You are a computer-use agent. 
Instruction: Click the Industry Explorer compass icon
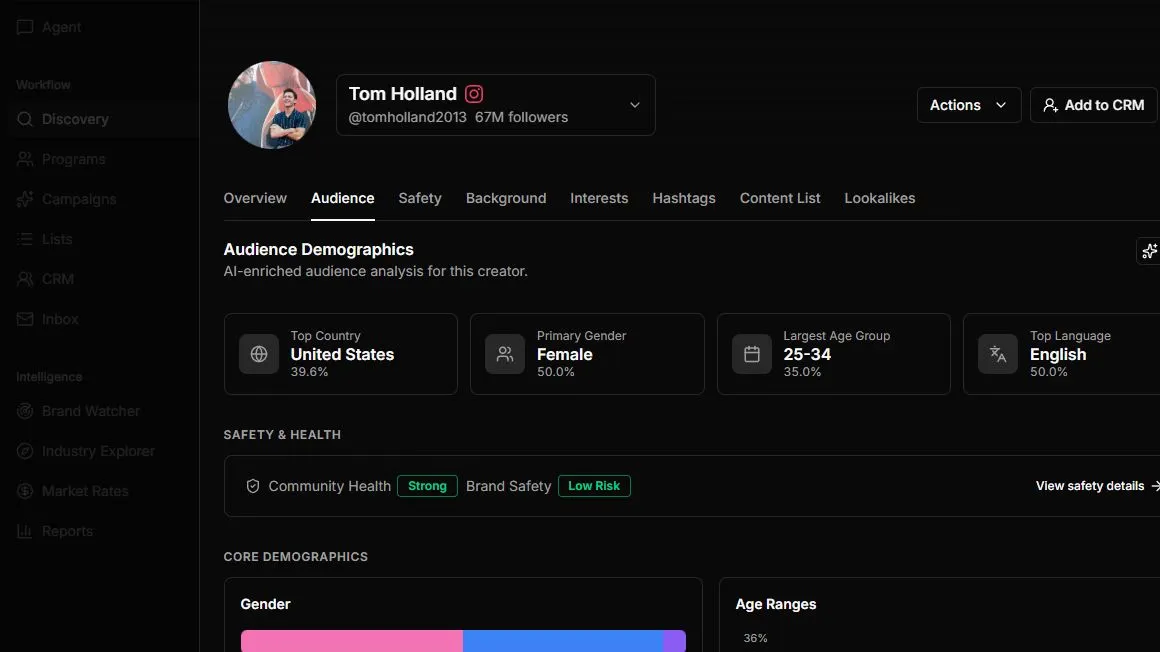tap(24, 451)
